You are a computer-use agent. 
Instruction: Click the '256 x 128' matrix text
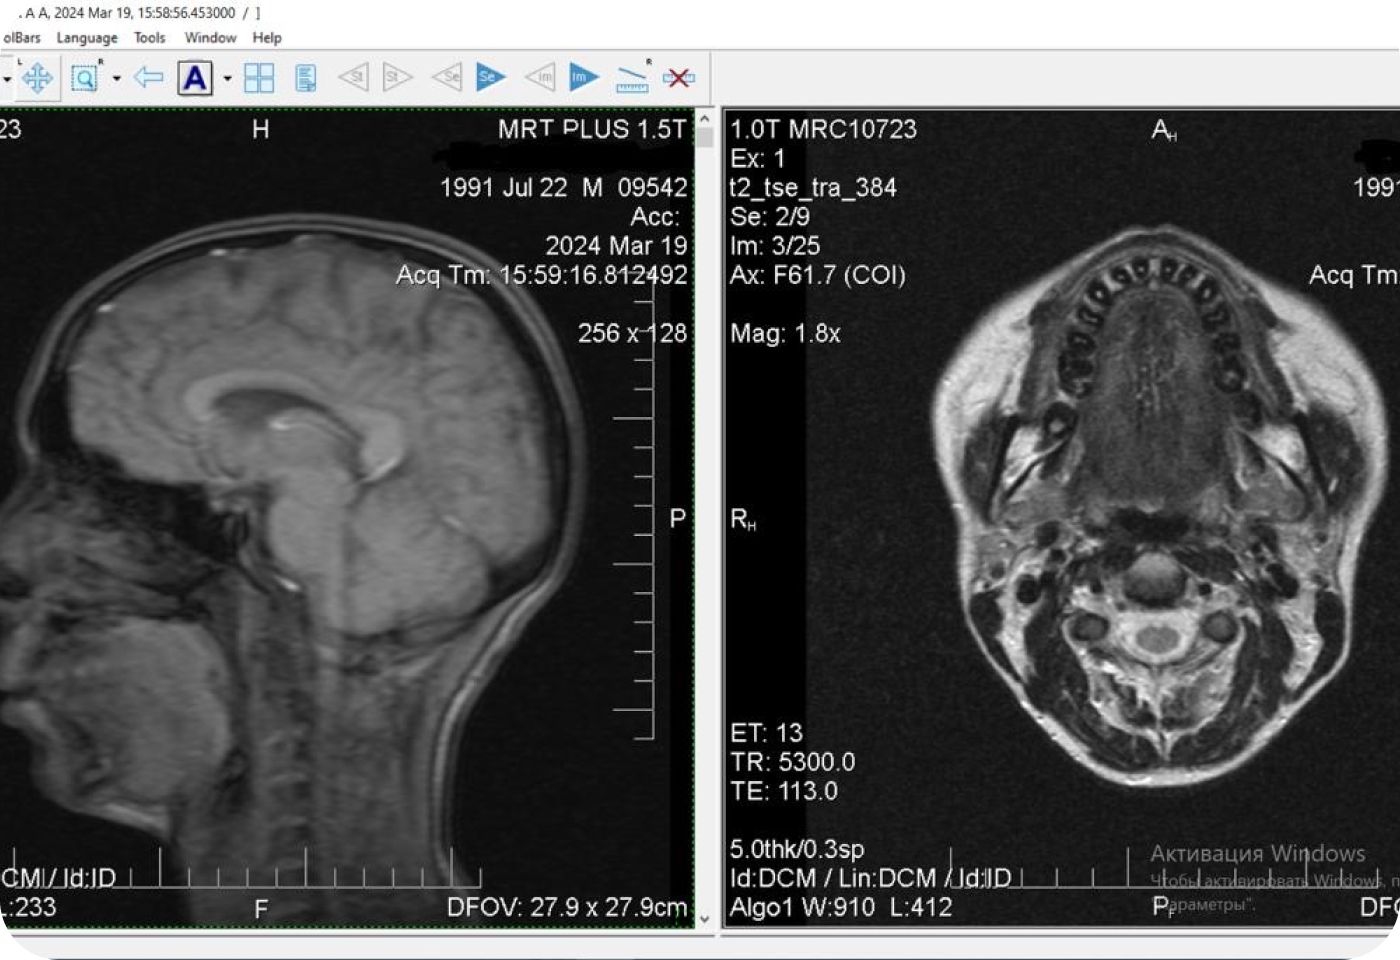632,333
